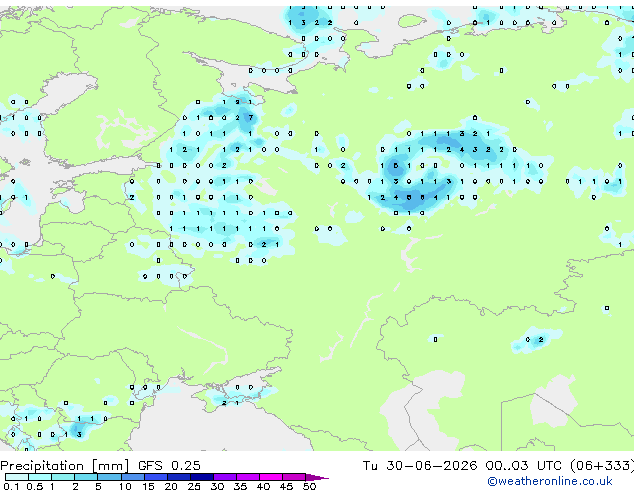Click the legend scale label 30
This screenshot has height=490, width=634.
click(x=217, y=486)
